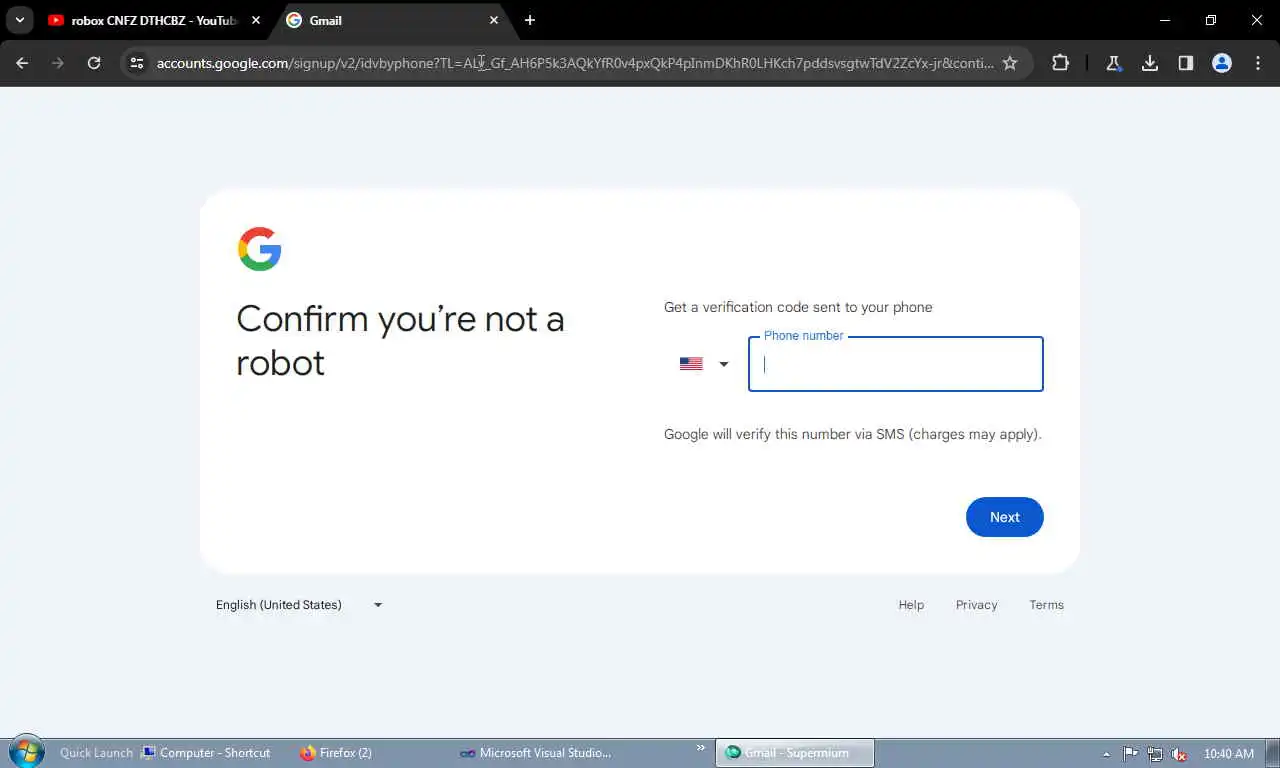Minimize the browser window
This screenshot has width=1280, height=768.
[1165, 20]
